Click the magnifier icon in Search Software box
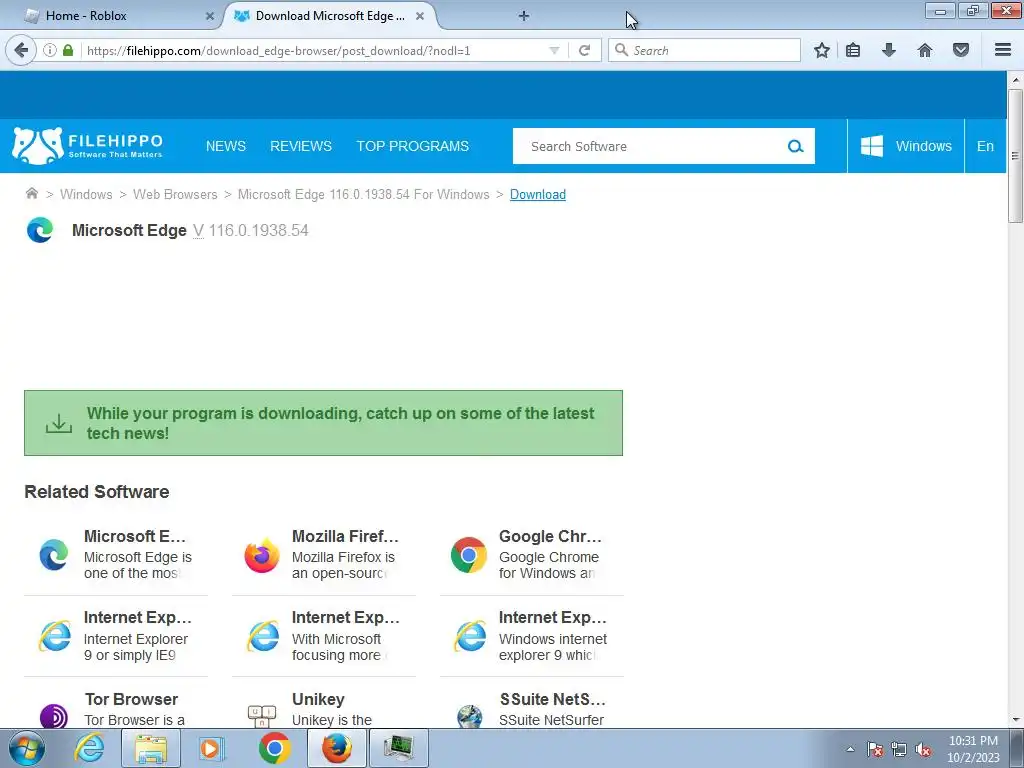This screenshot has width=1024, height=768. [x=795, y=146]
